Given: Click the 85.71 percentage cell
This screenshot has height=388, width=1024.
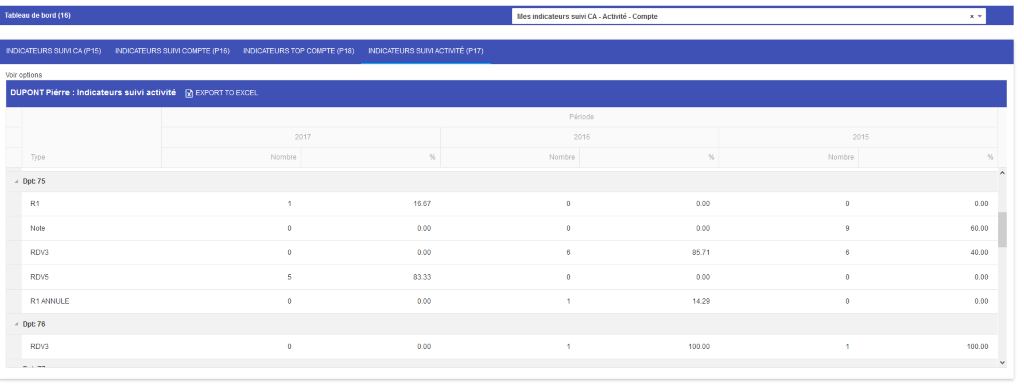Looking at the screenshot, I should tap(701, 253).
